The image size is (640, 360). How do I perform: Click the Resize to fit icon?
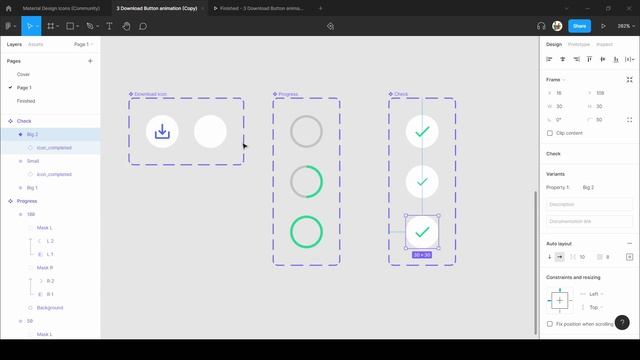629,80
